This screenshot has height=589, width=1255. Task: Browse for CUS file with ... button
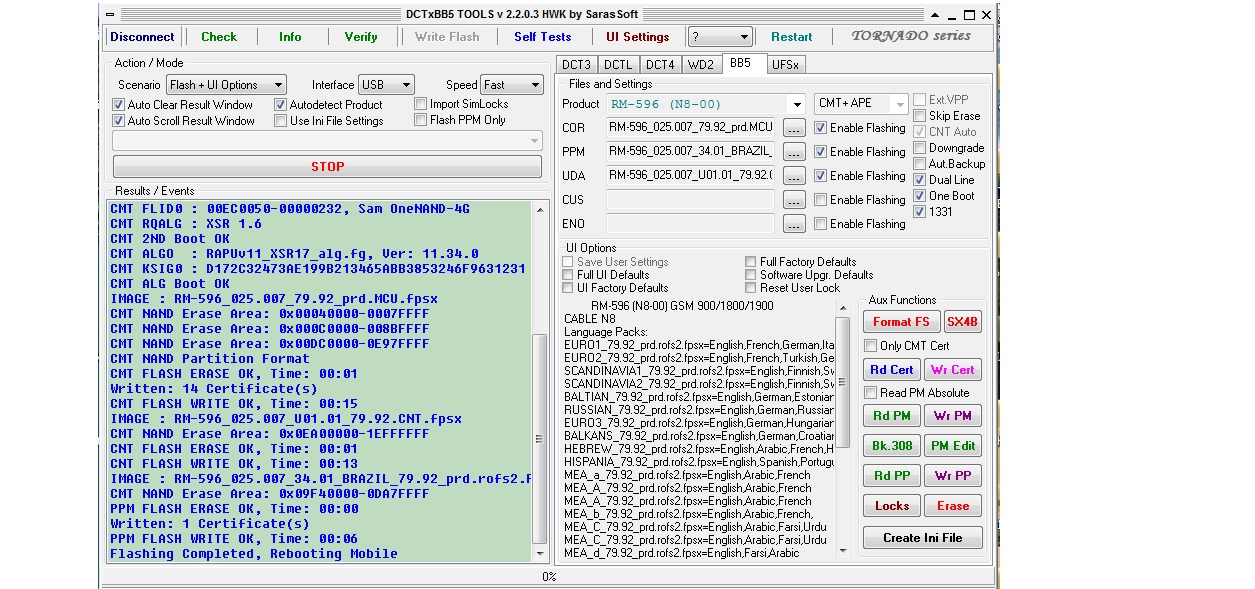[793, 200]
